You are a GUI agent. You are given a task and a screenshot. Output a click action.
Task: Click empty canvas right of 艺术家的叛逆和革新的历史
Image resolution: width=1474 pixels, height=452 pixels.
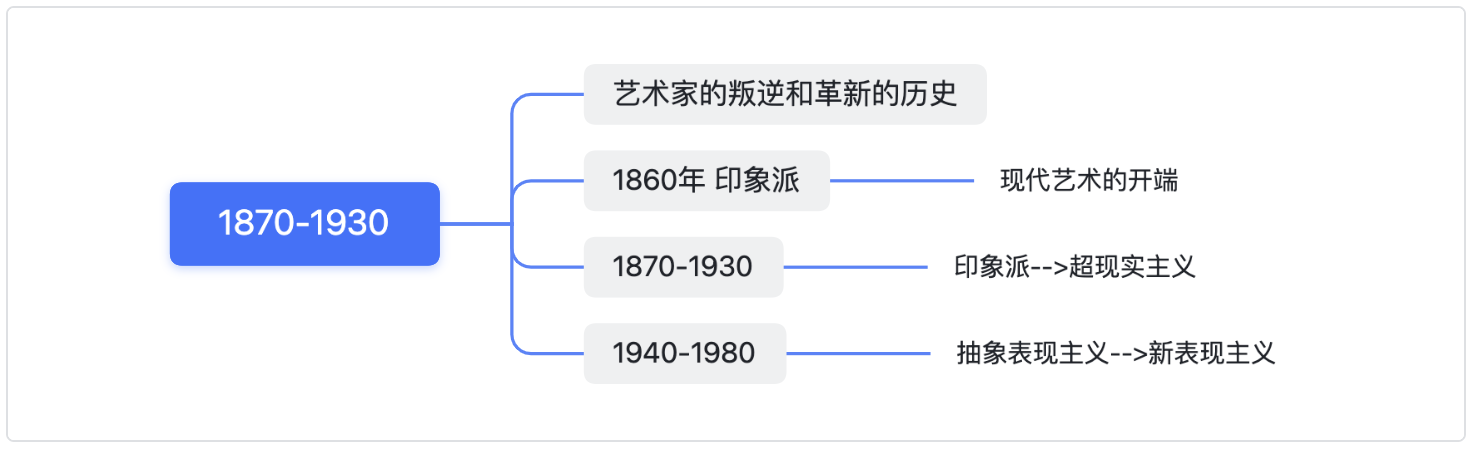click(x=1200, y=94)
